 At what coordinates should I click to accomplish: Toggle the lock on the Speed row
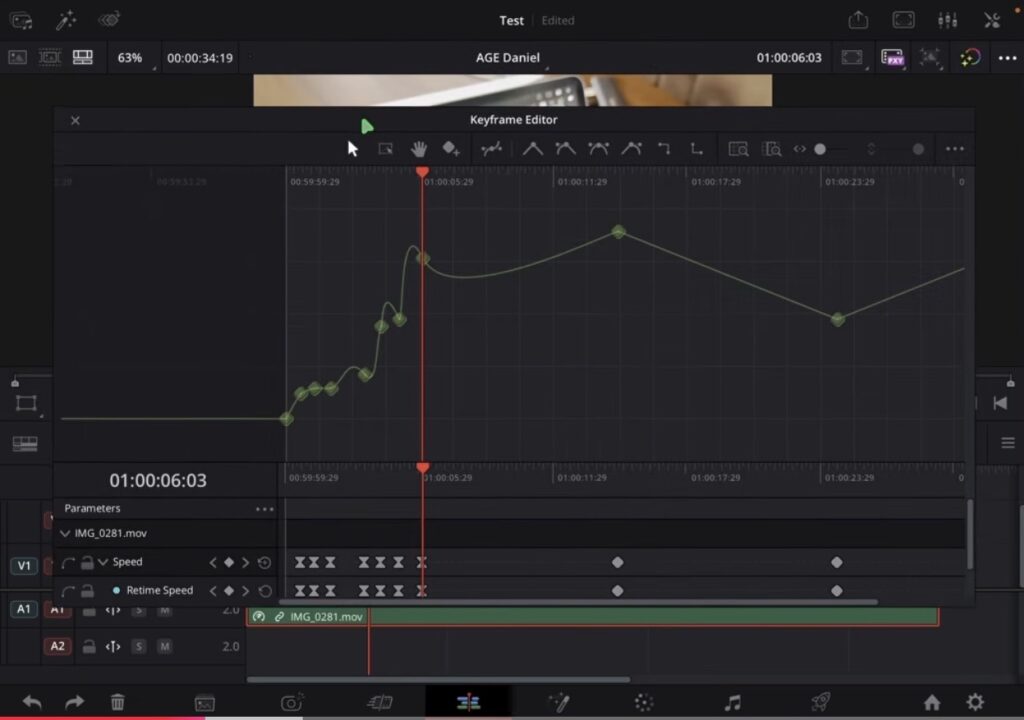click(x=87, y=562)
